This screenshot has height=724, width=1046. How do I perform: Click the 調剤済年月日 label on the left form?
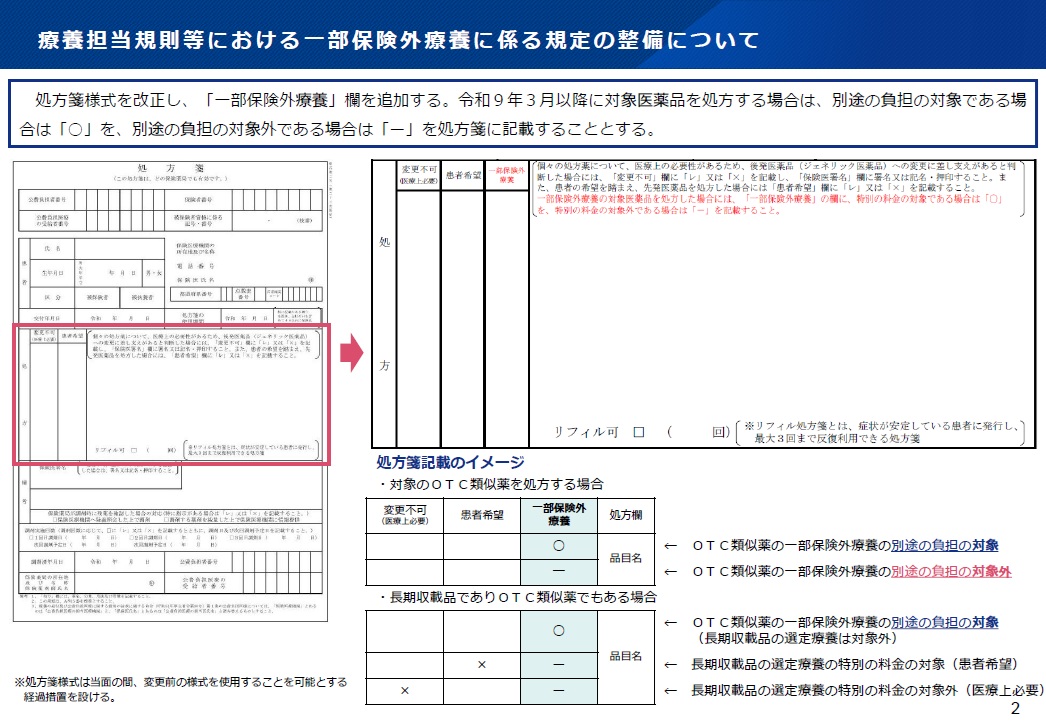pyautogui.click(x=48, y=562)
